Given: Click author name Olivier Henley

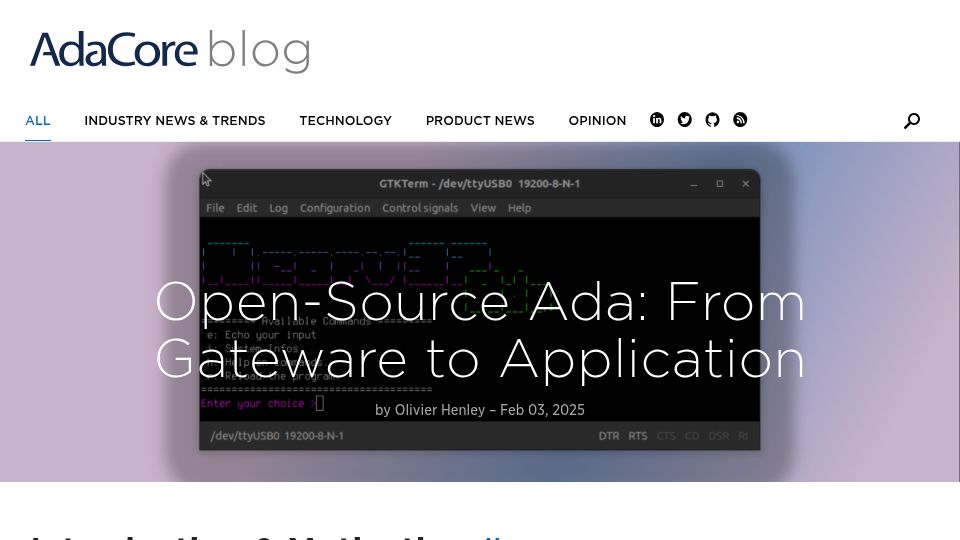Looking at the screenshot, I should (440, 410).
